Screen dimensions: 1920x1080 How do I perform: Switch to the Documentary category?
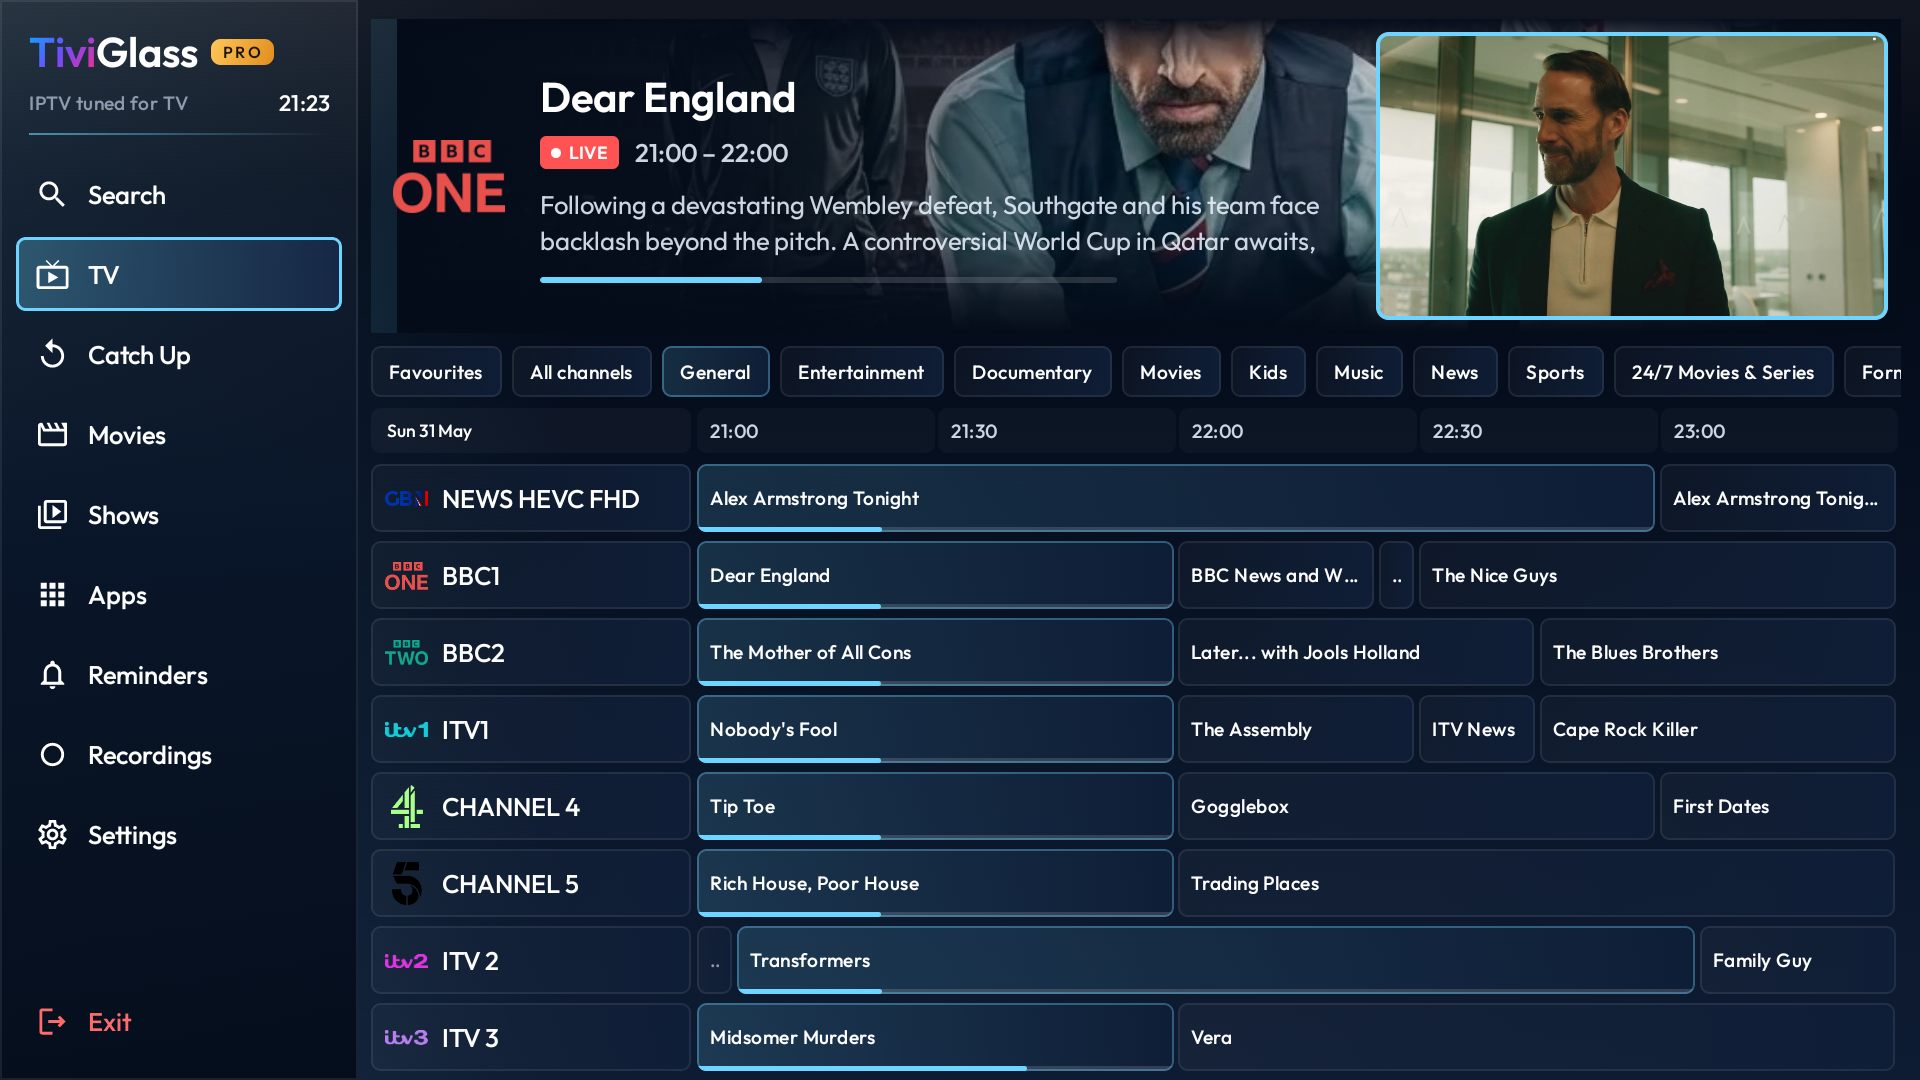[x=1032, y=372]
